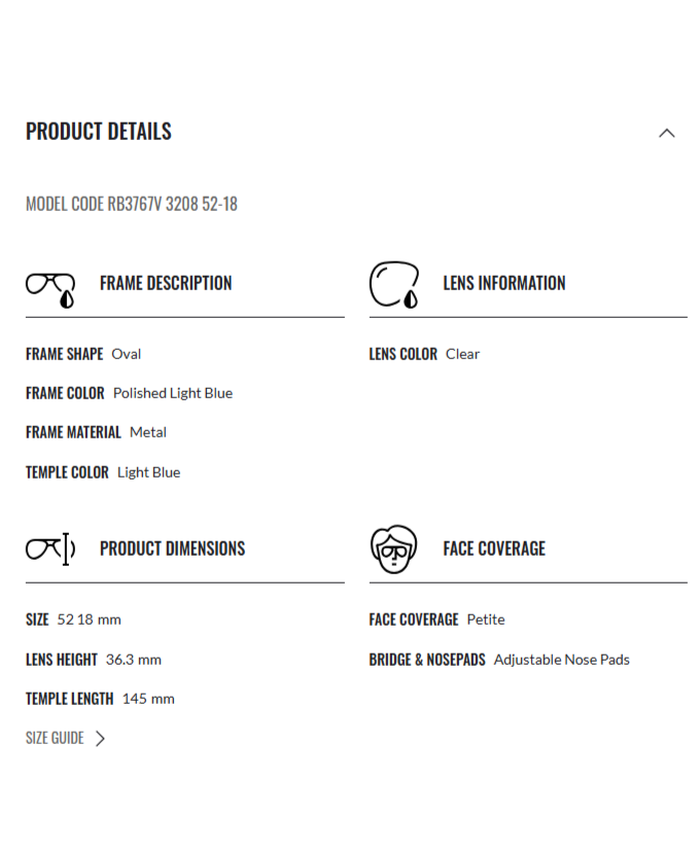Click the Frame Description glasses icon

pos(51,287)
